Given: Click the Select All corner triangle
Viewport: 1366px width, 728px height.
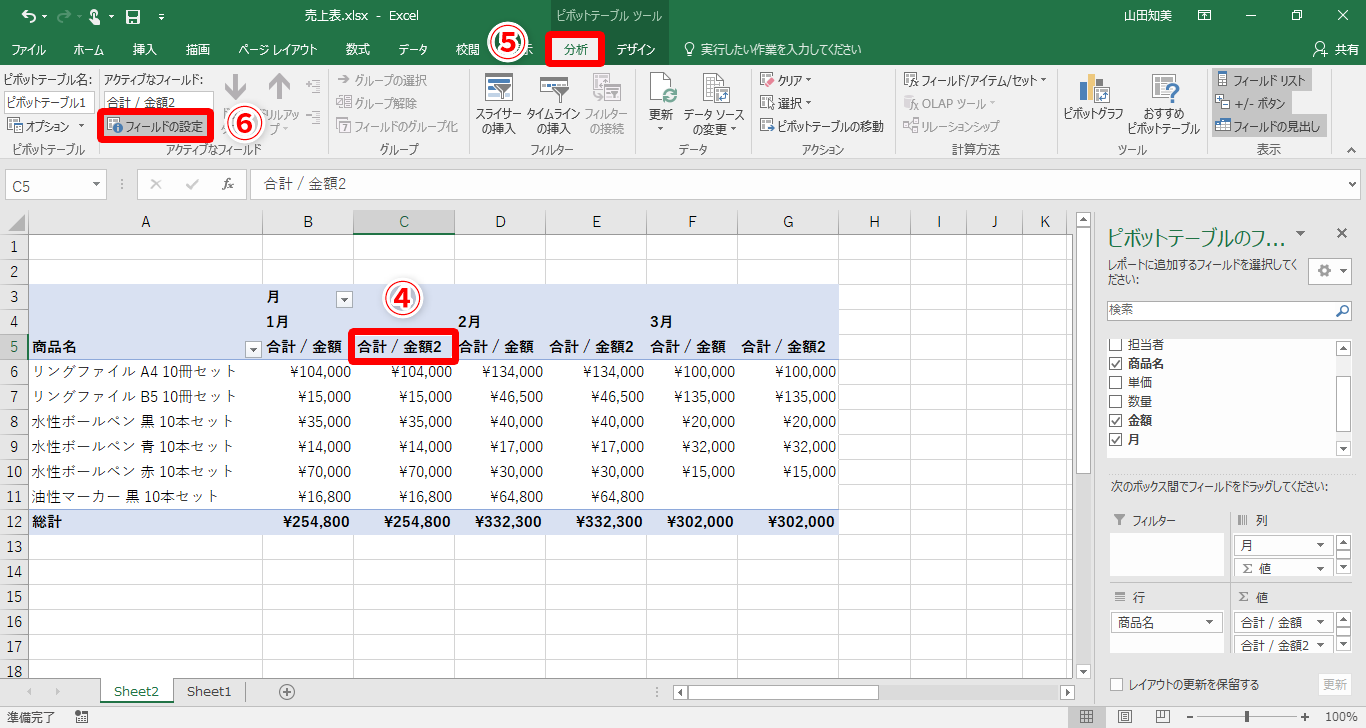Looking at the screenshot, I should tap(15, 222).
